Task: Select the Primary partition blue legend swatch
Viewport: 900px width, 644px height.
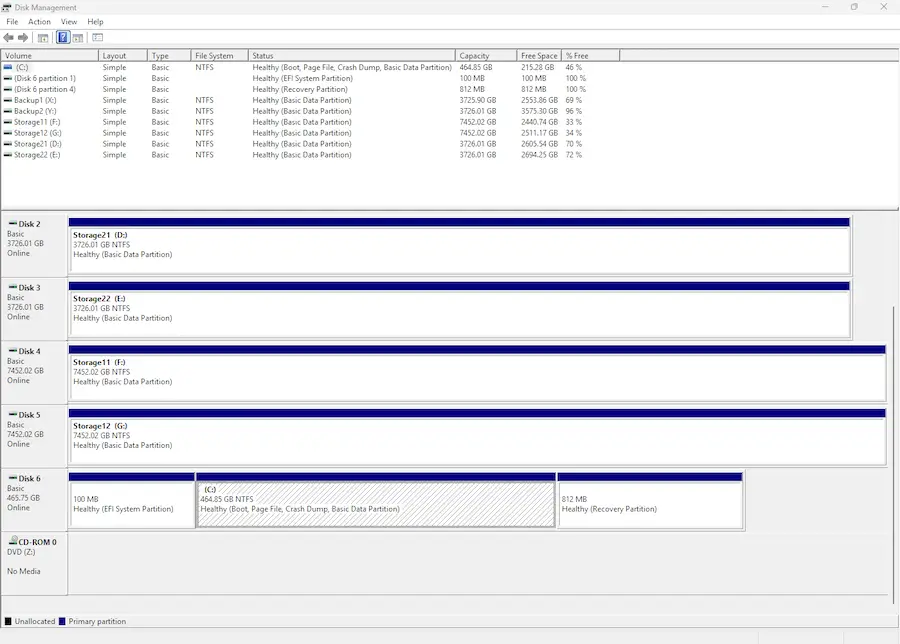Action: tap(62, 621)
